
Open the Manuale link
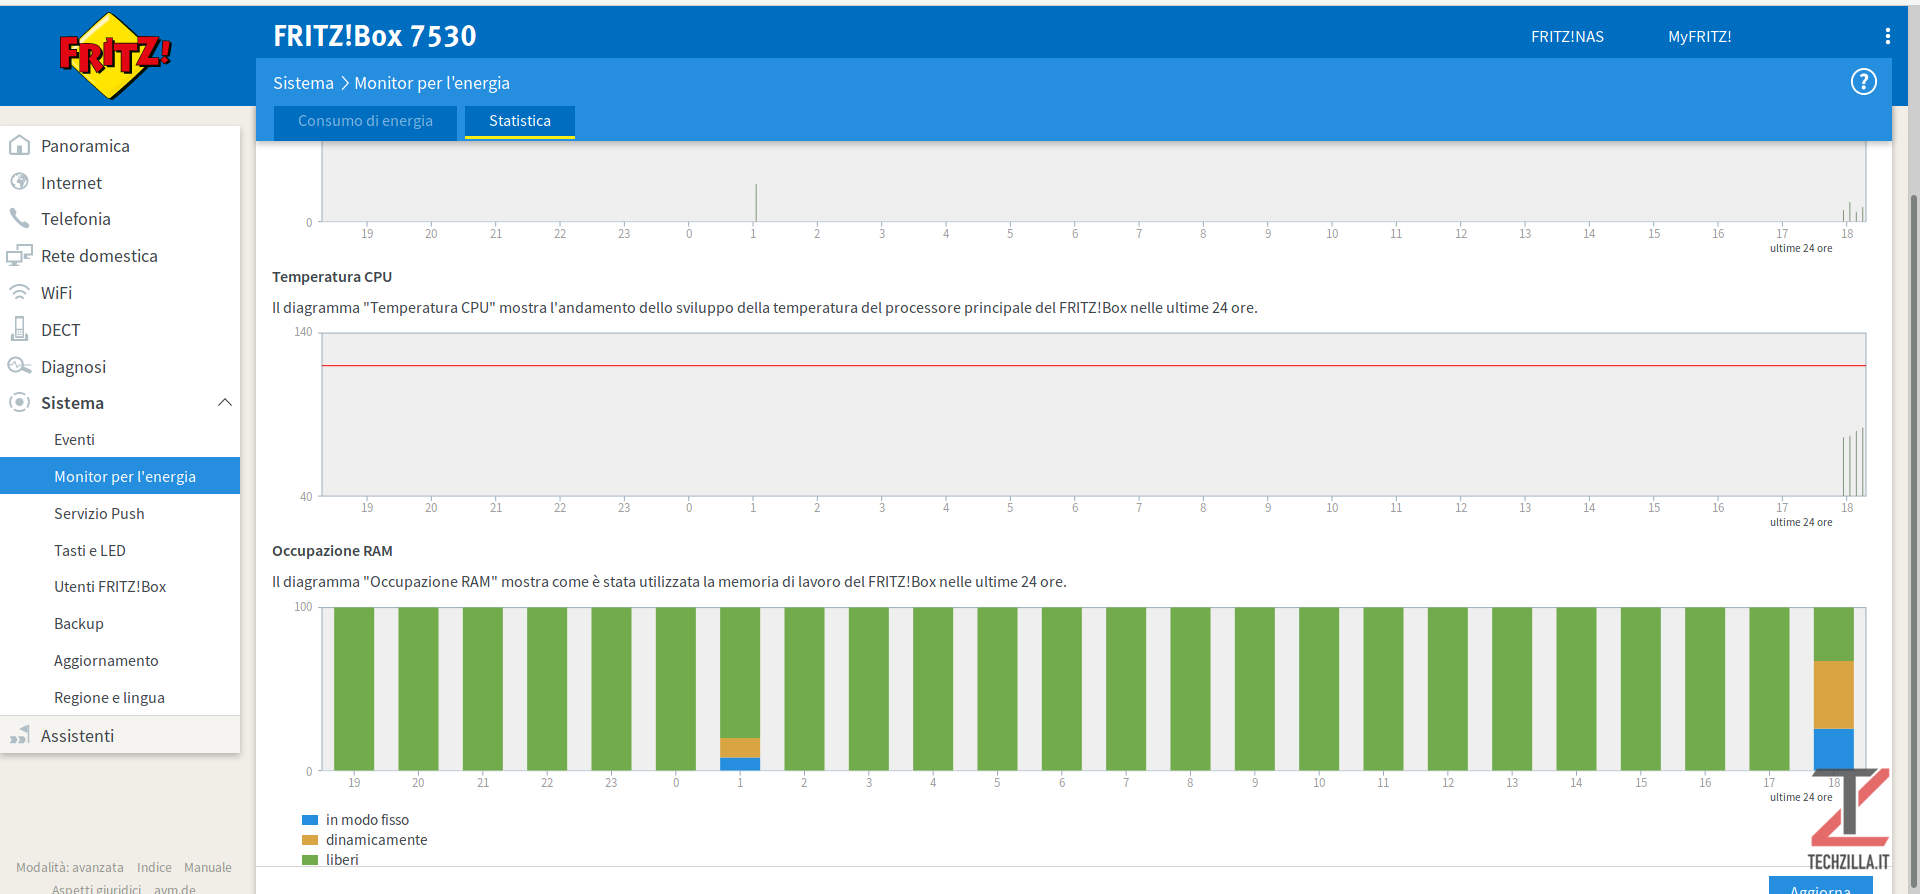pos(208,868)
